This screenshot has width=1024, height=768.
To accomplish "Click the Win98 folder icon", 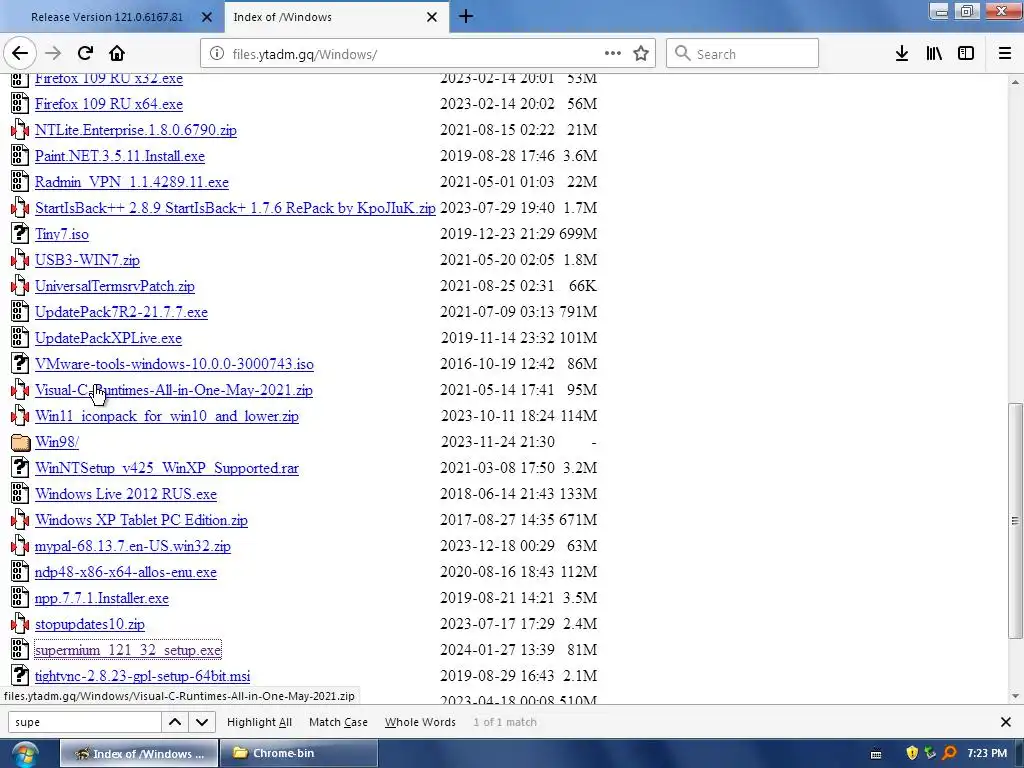I will [20, 443].
